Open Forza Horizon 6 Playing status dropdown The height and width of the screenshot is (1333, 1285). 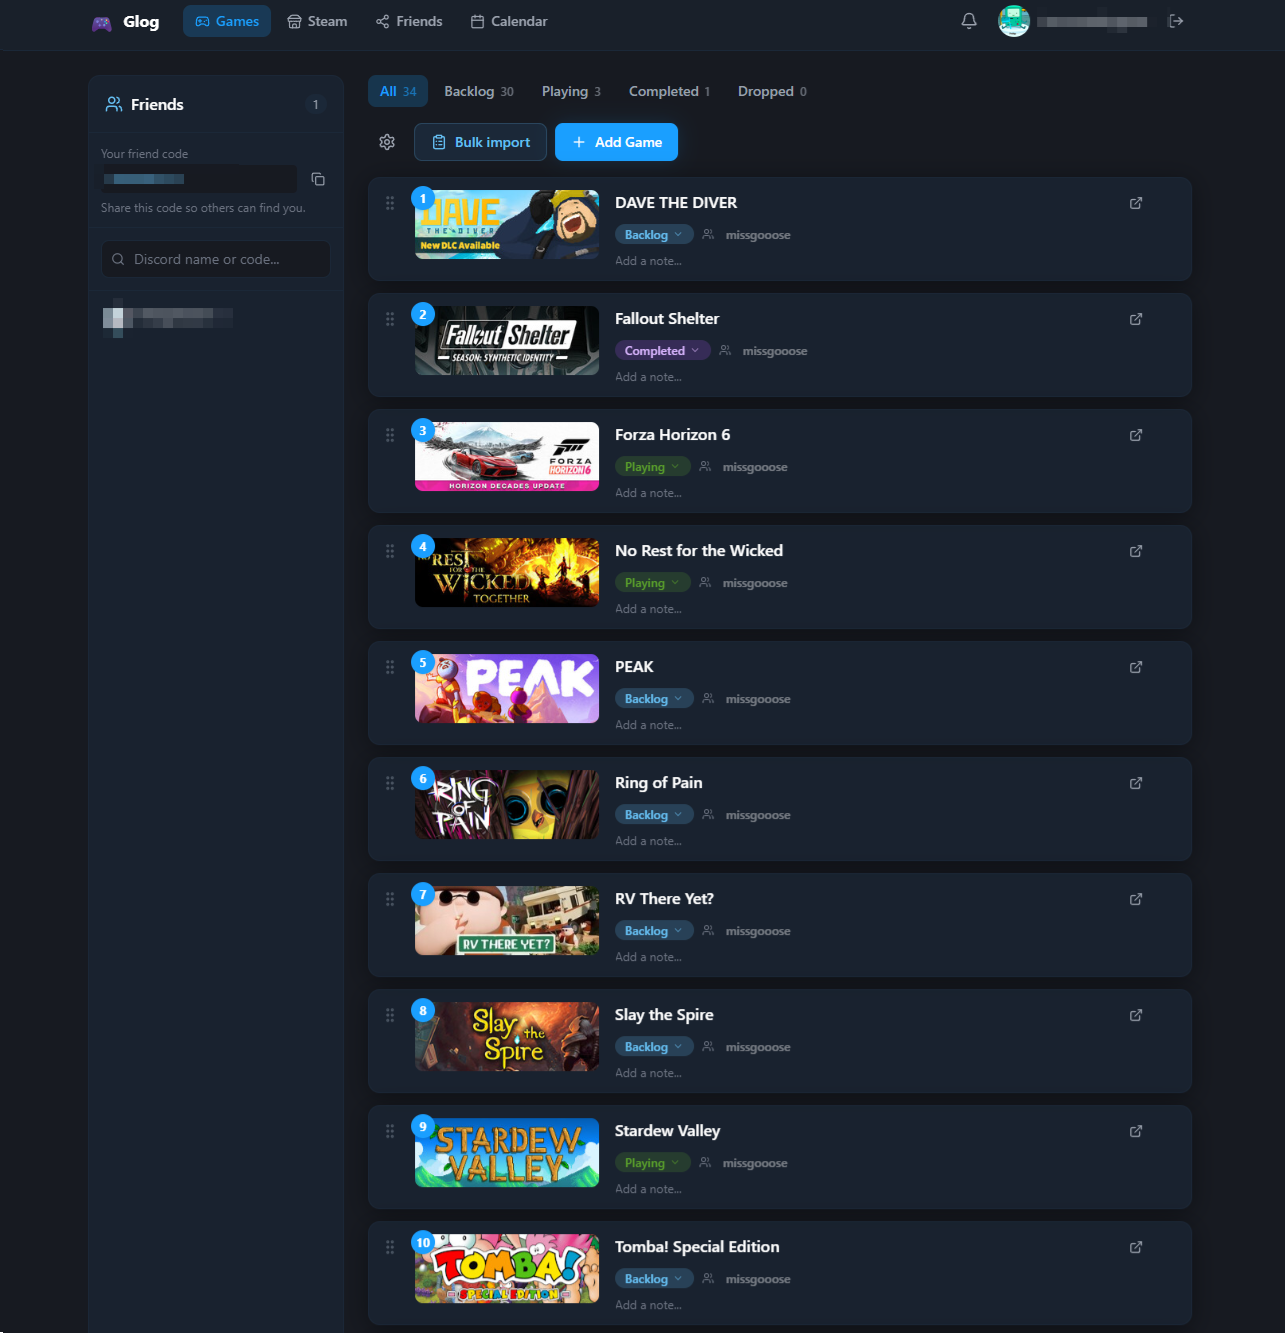coord(652,467)
